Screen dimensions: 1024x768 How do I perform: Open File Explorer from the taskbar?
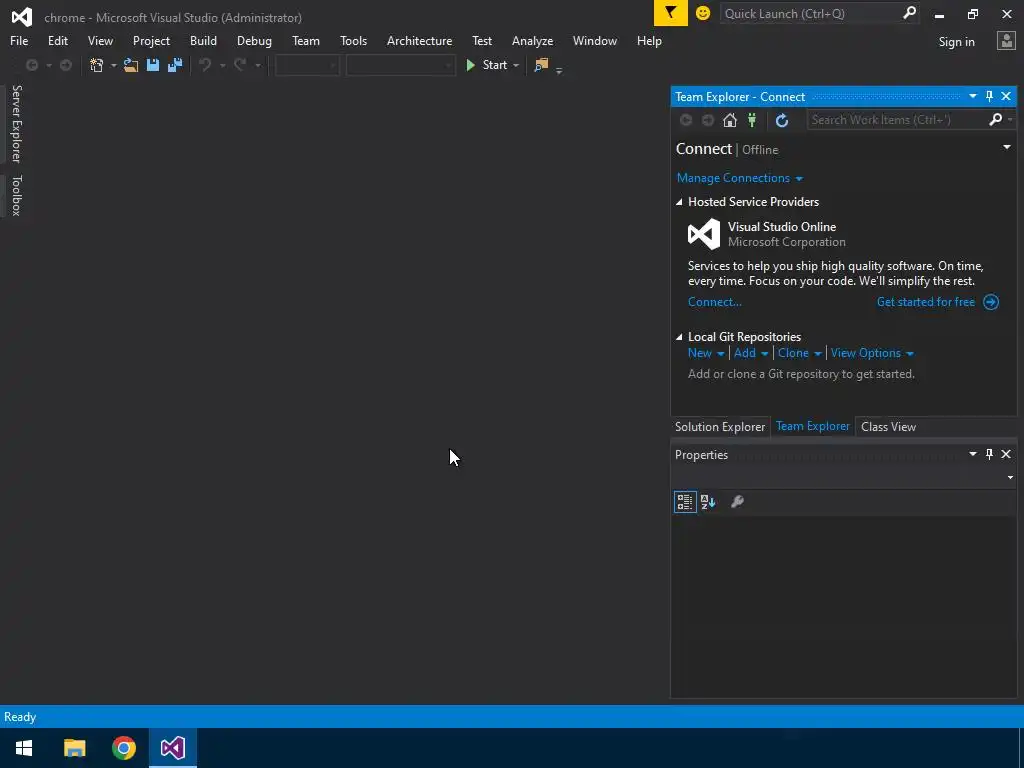click(x=74, y=748)
